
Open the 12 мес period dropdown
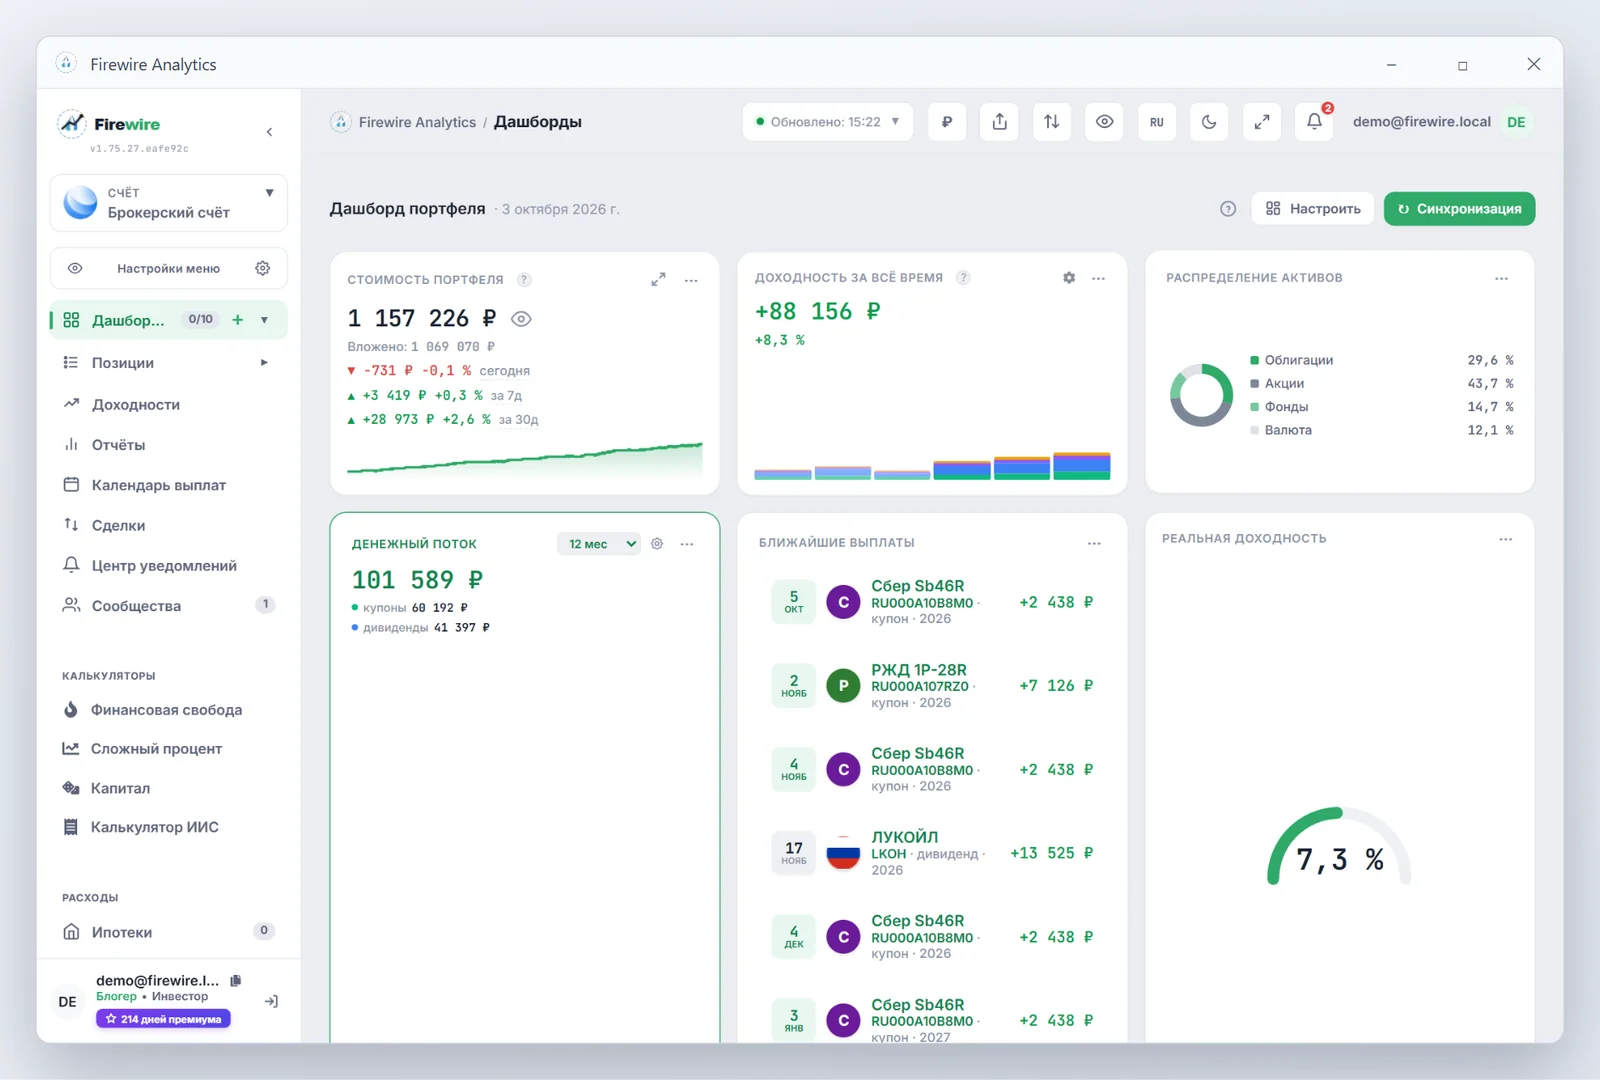(598, 544)
